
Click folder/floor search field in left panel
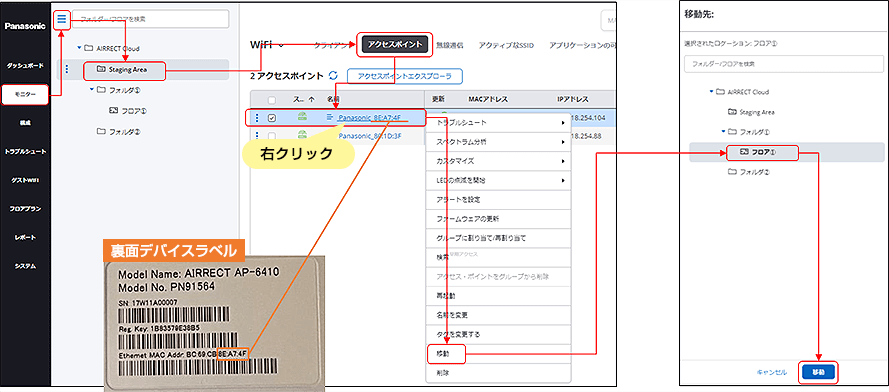(151, 19)
